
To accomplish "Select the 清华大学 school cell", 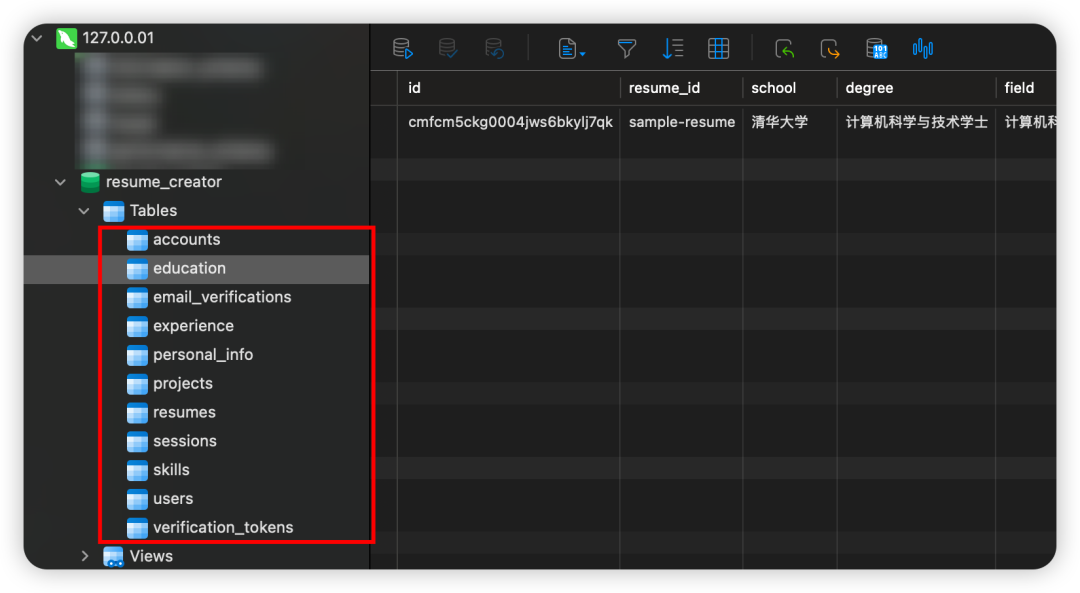I will click(780, 122).
